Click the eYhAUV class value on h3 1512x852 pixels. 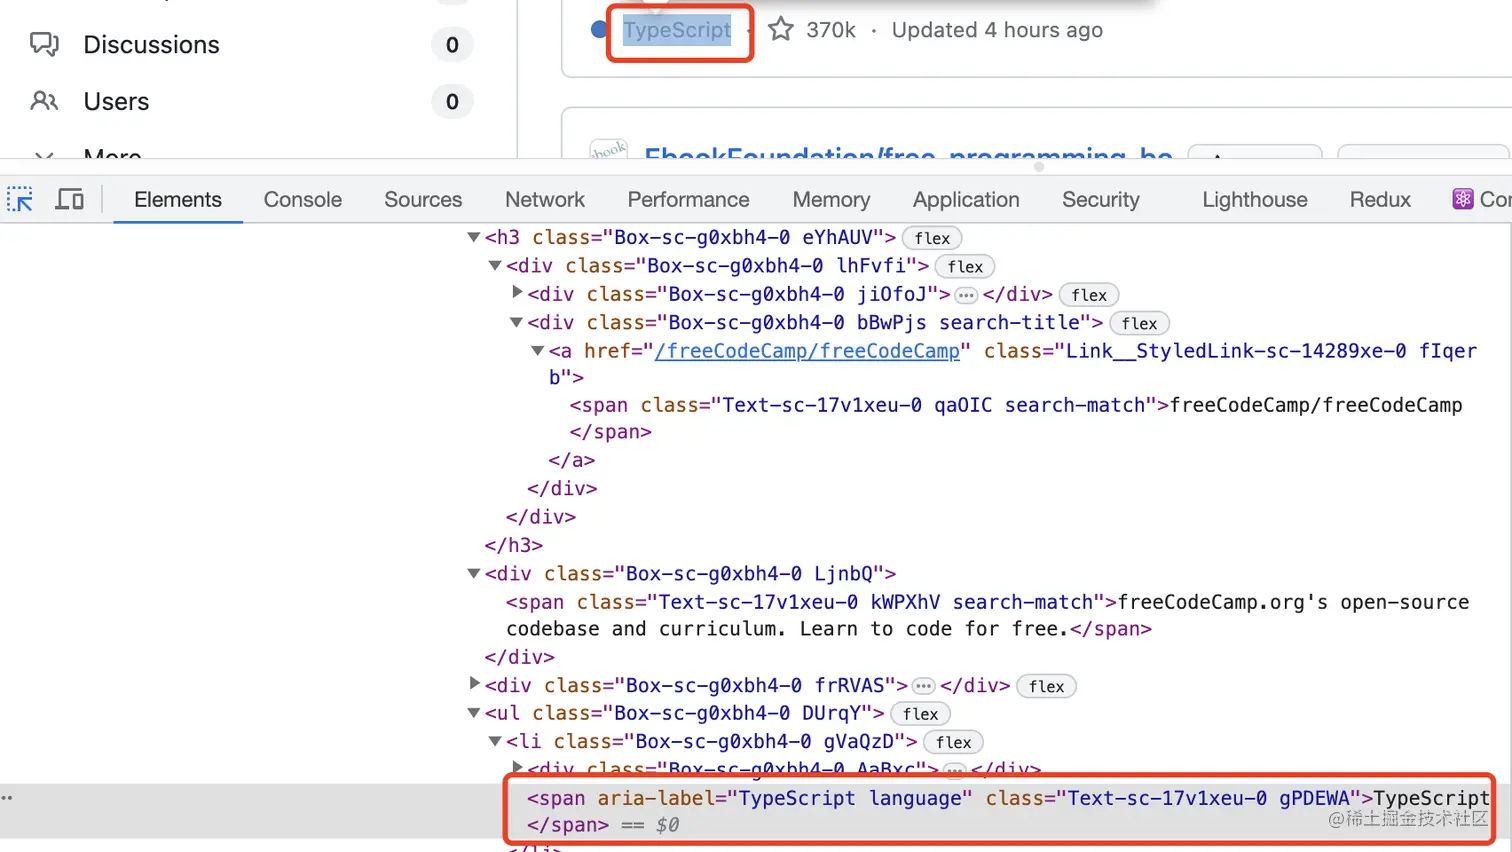click(x=838, y=237)
